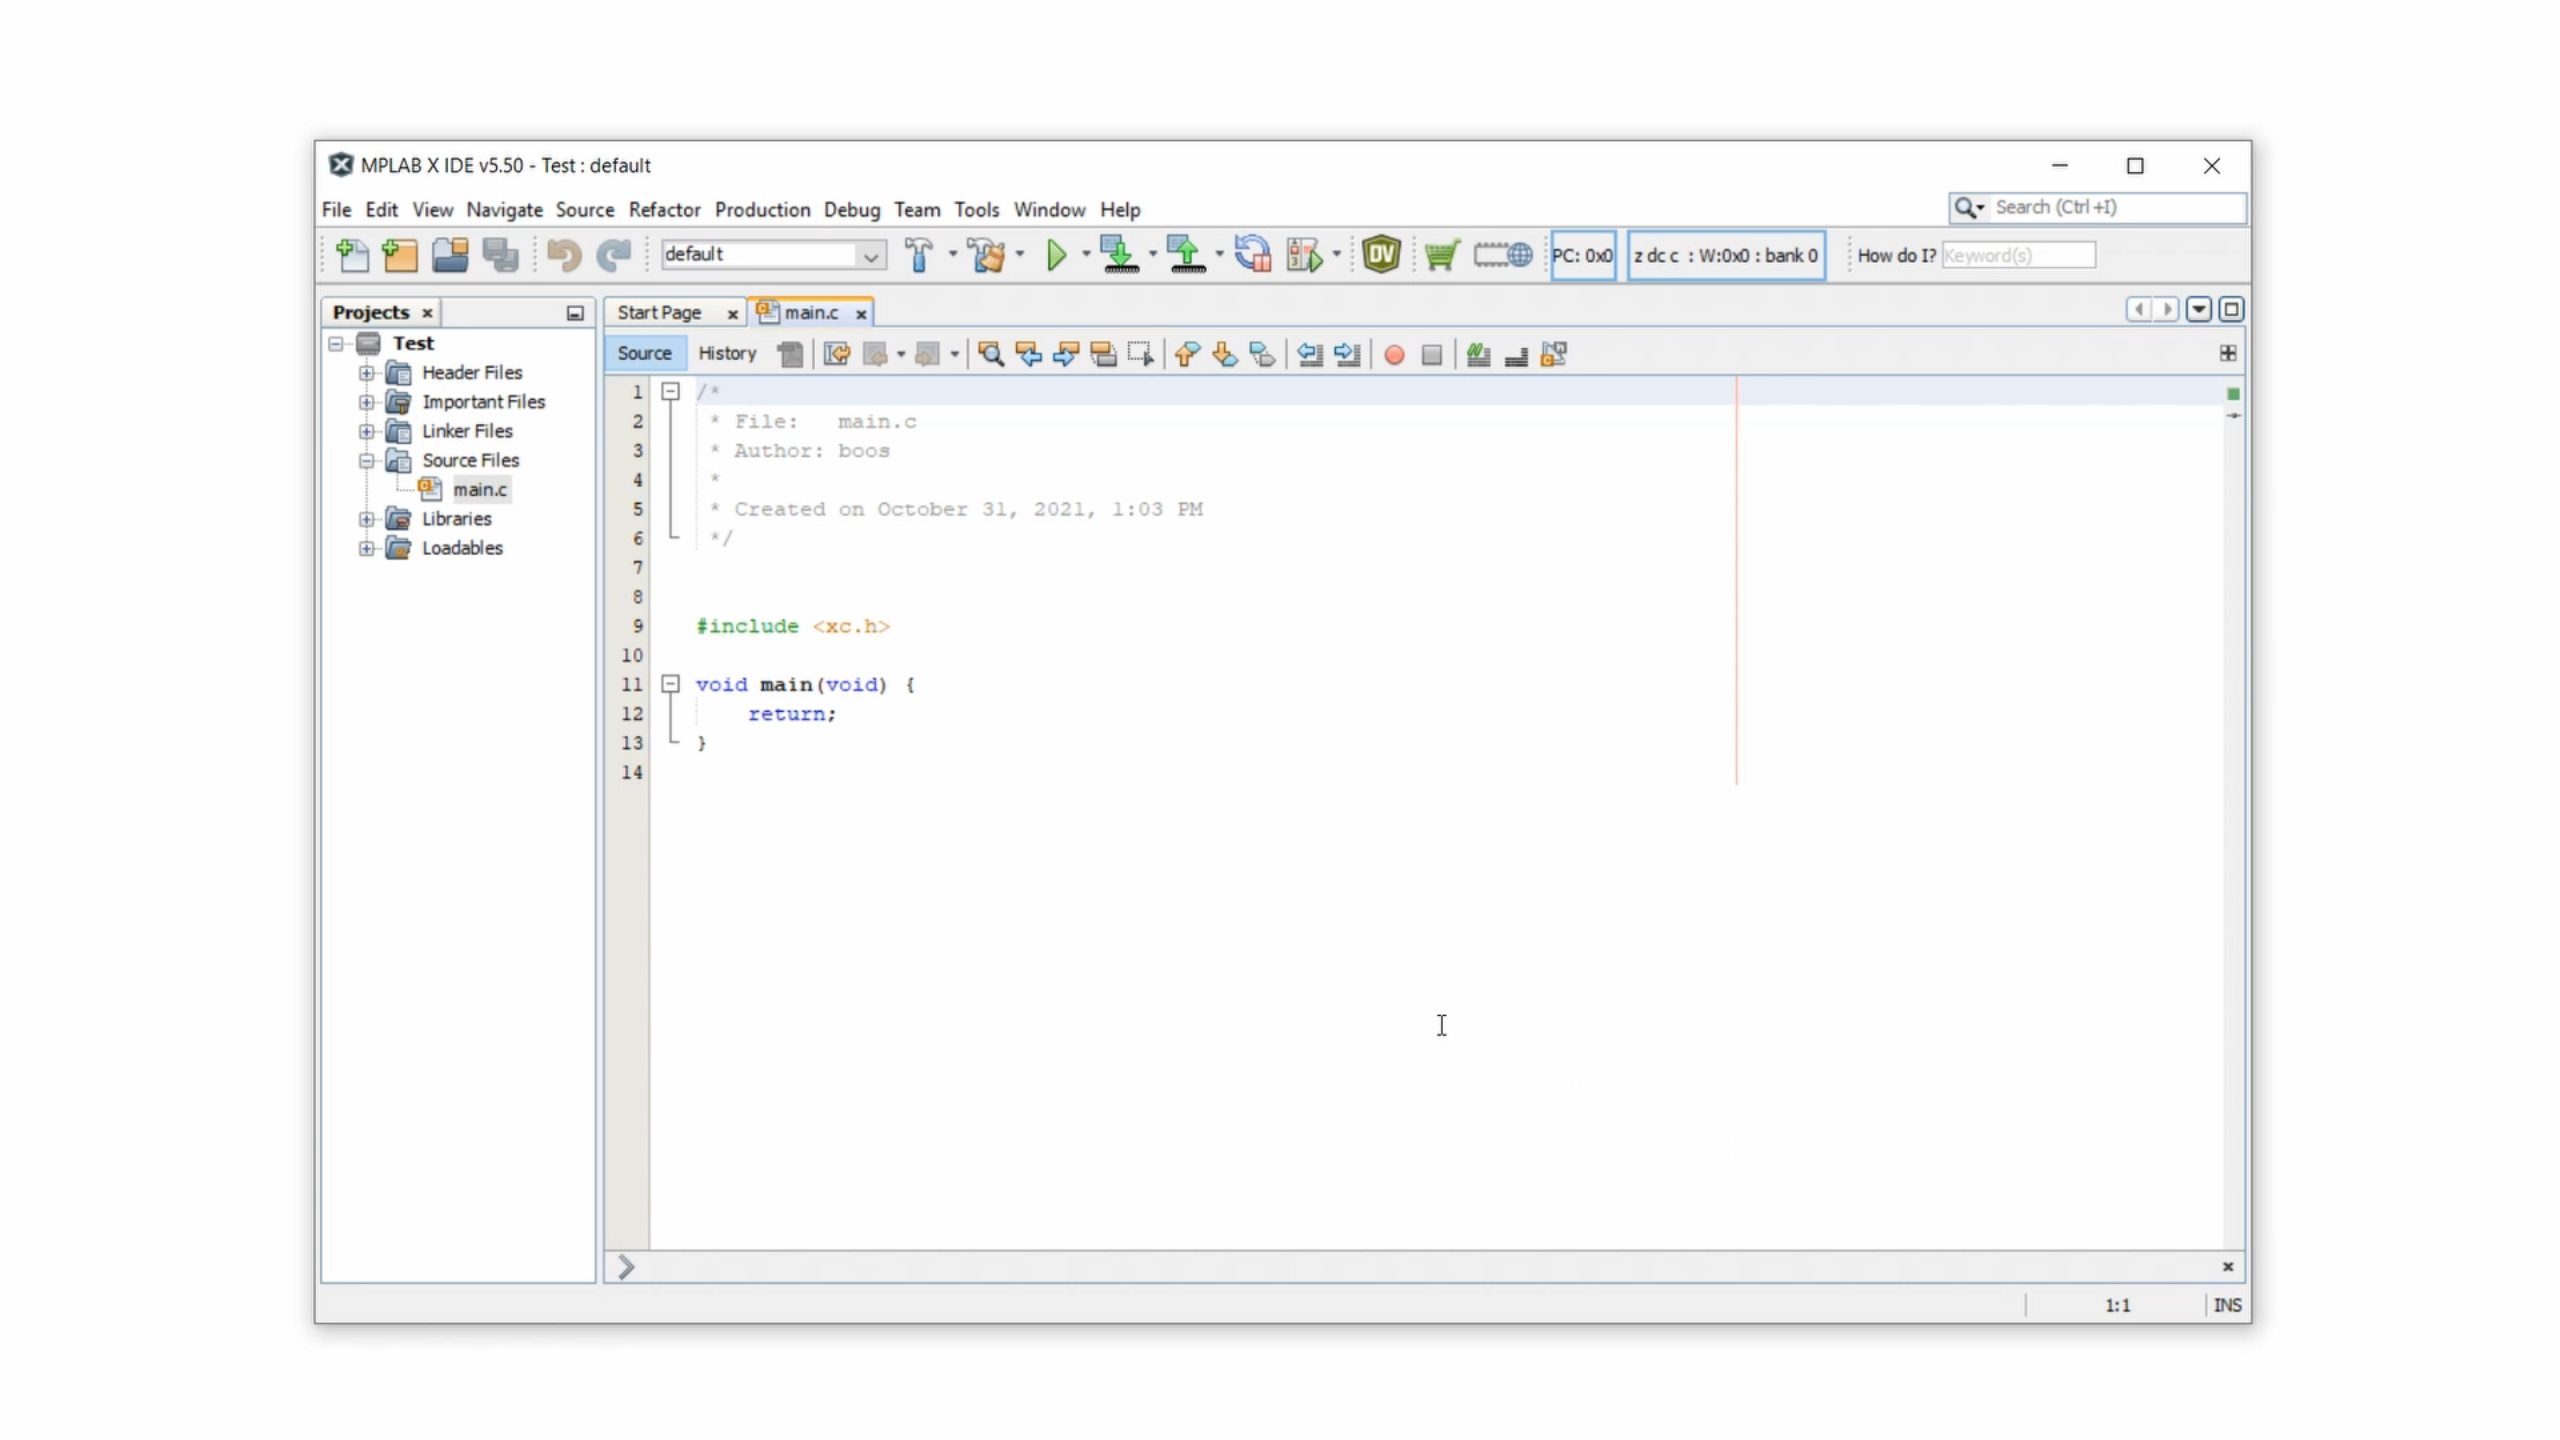Open the MPLAB Data Visualizer (DV) icon
2560x1440 pixels.
tap(1381, 255)
